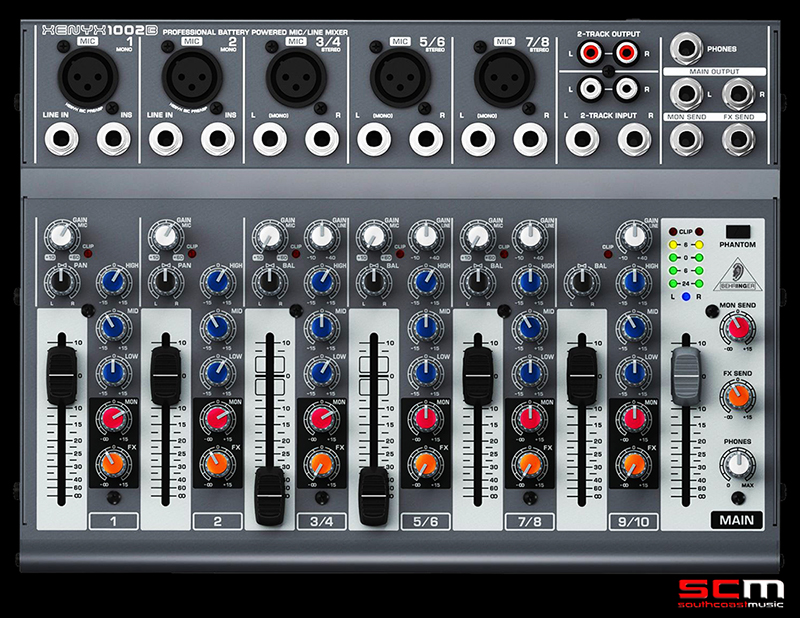
Task: Click channel 7/8 orange FX knob
Action: coord(530,463)
